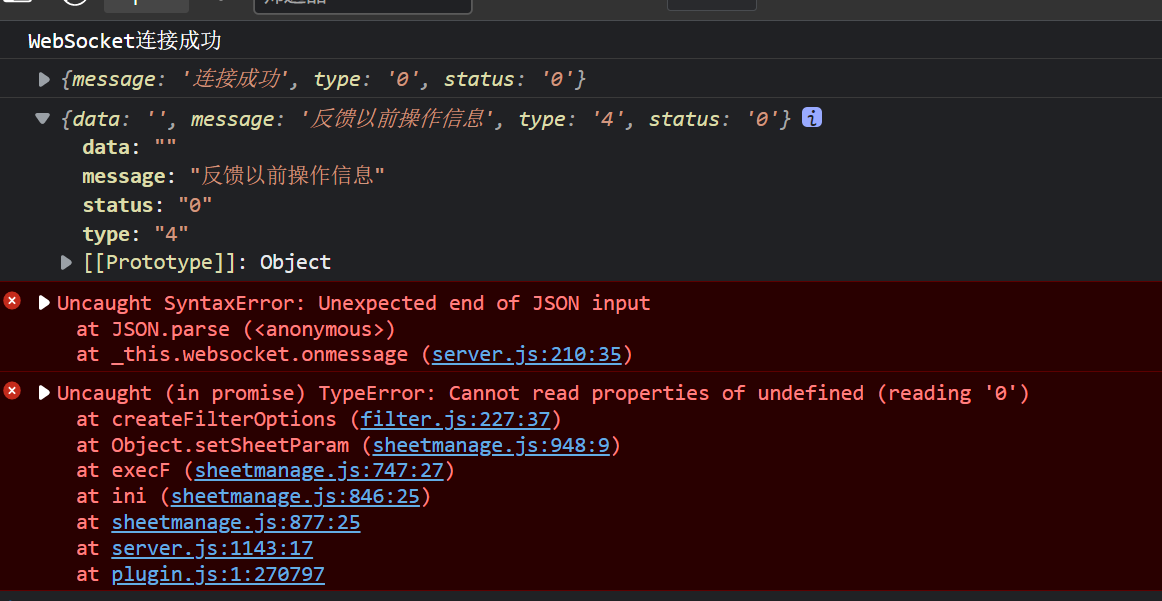The height and width of the screenshot is (601, 1162).
Task: Open the plugin.js:1:270797 link
Action: 217,574
